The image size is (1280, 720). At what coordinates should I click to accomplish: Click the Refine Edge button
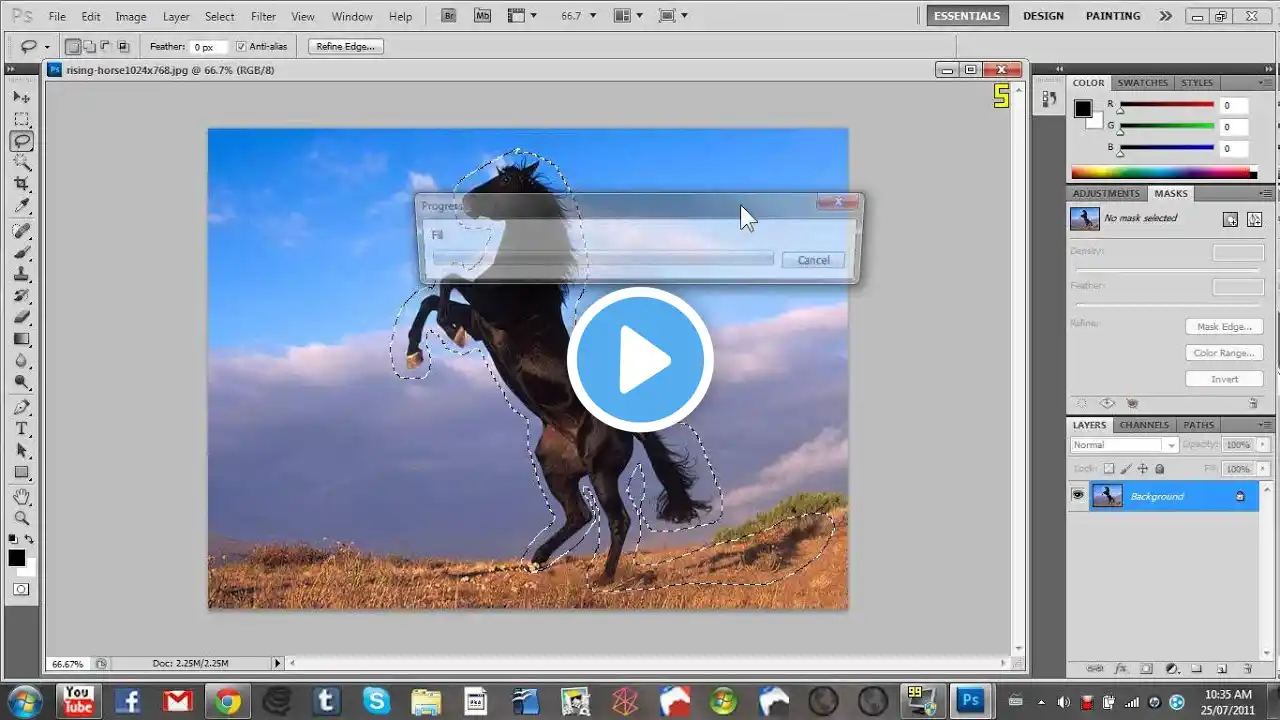click(x=345, y=47)
